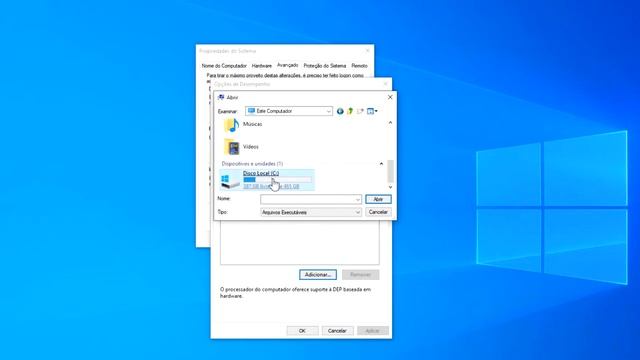This screenshot has width=640, height=360.
Task: Click Cancelar in Opções de Desempenho window
Action: [337, 331]
